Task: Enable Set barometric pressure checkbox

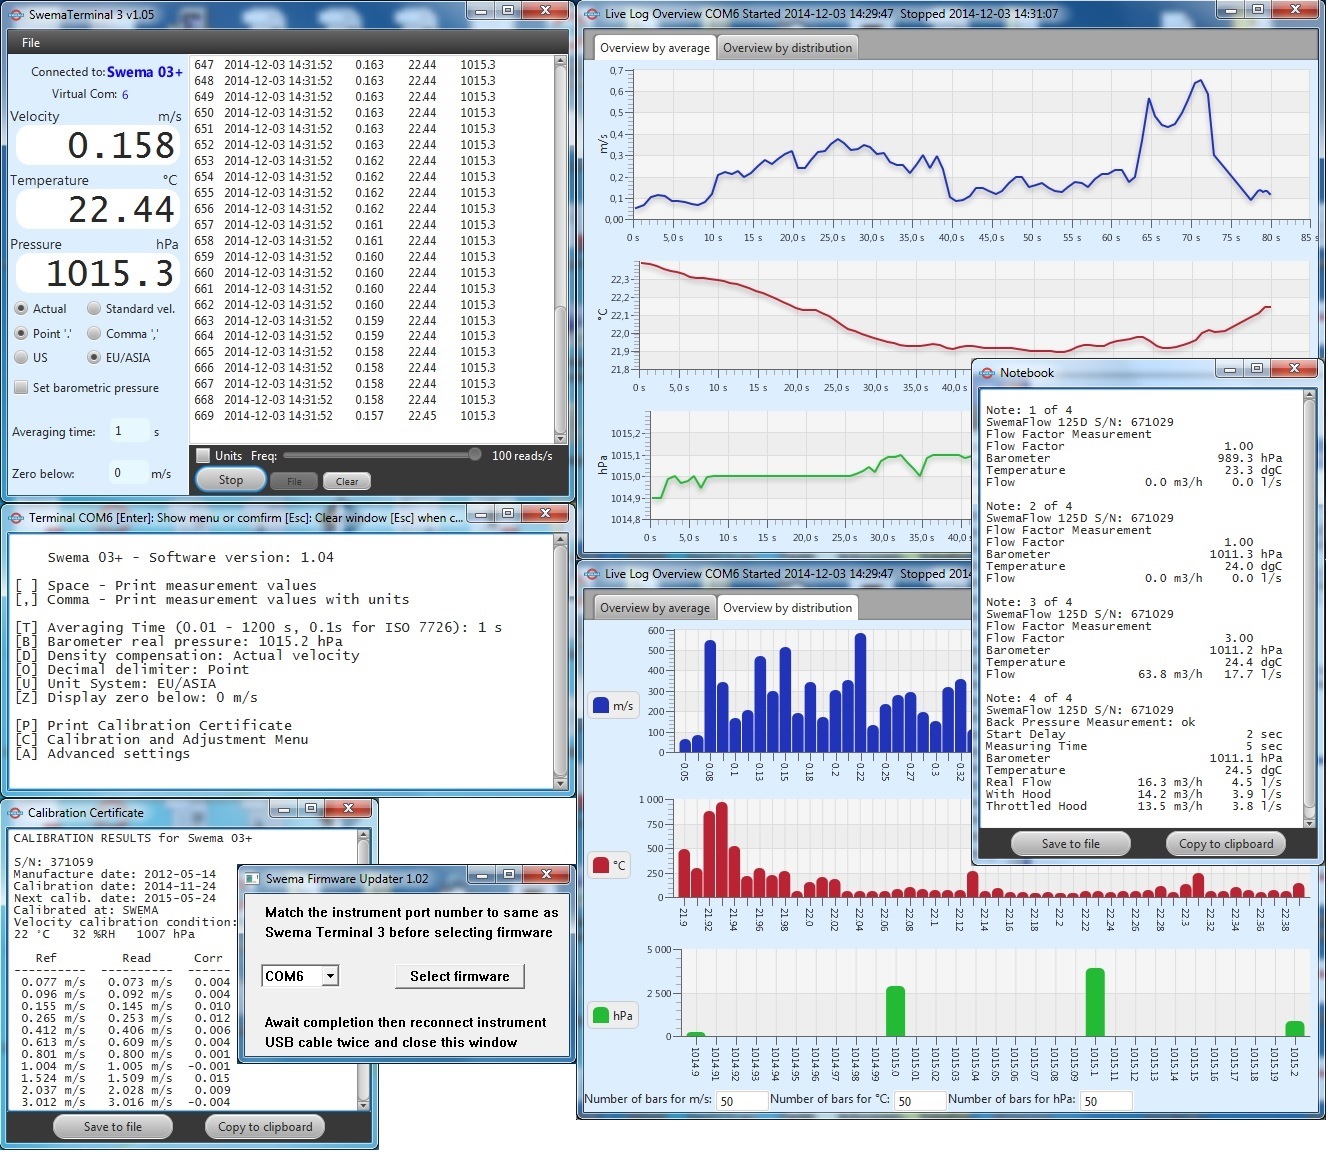Action: coord(21,387)
